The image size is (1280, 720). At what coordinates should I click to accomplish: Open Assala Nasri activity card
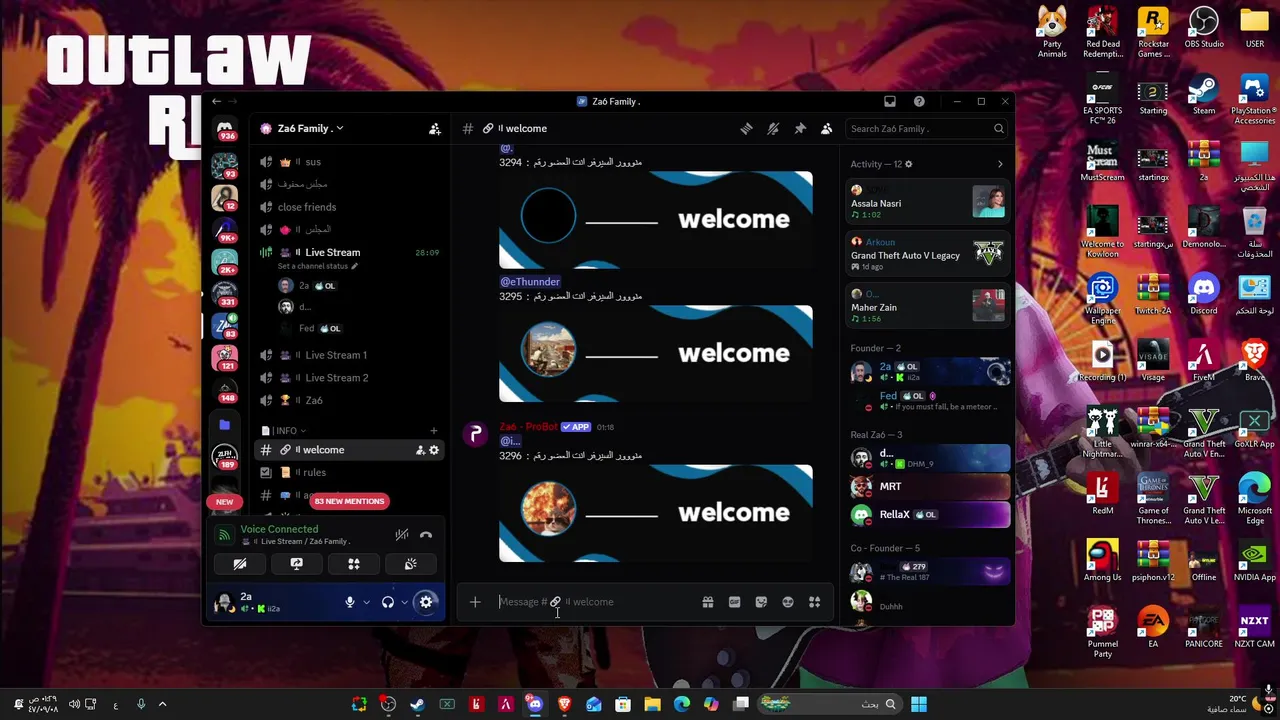[927, 203]
